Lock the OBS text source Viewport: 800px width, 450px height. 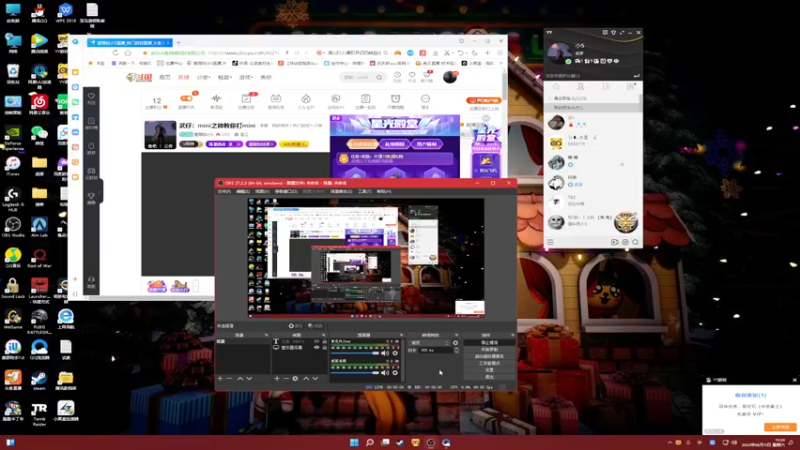click(324, 341)
